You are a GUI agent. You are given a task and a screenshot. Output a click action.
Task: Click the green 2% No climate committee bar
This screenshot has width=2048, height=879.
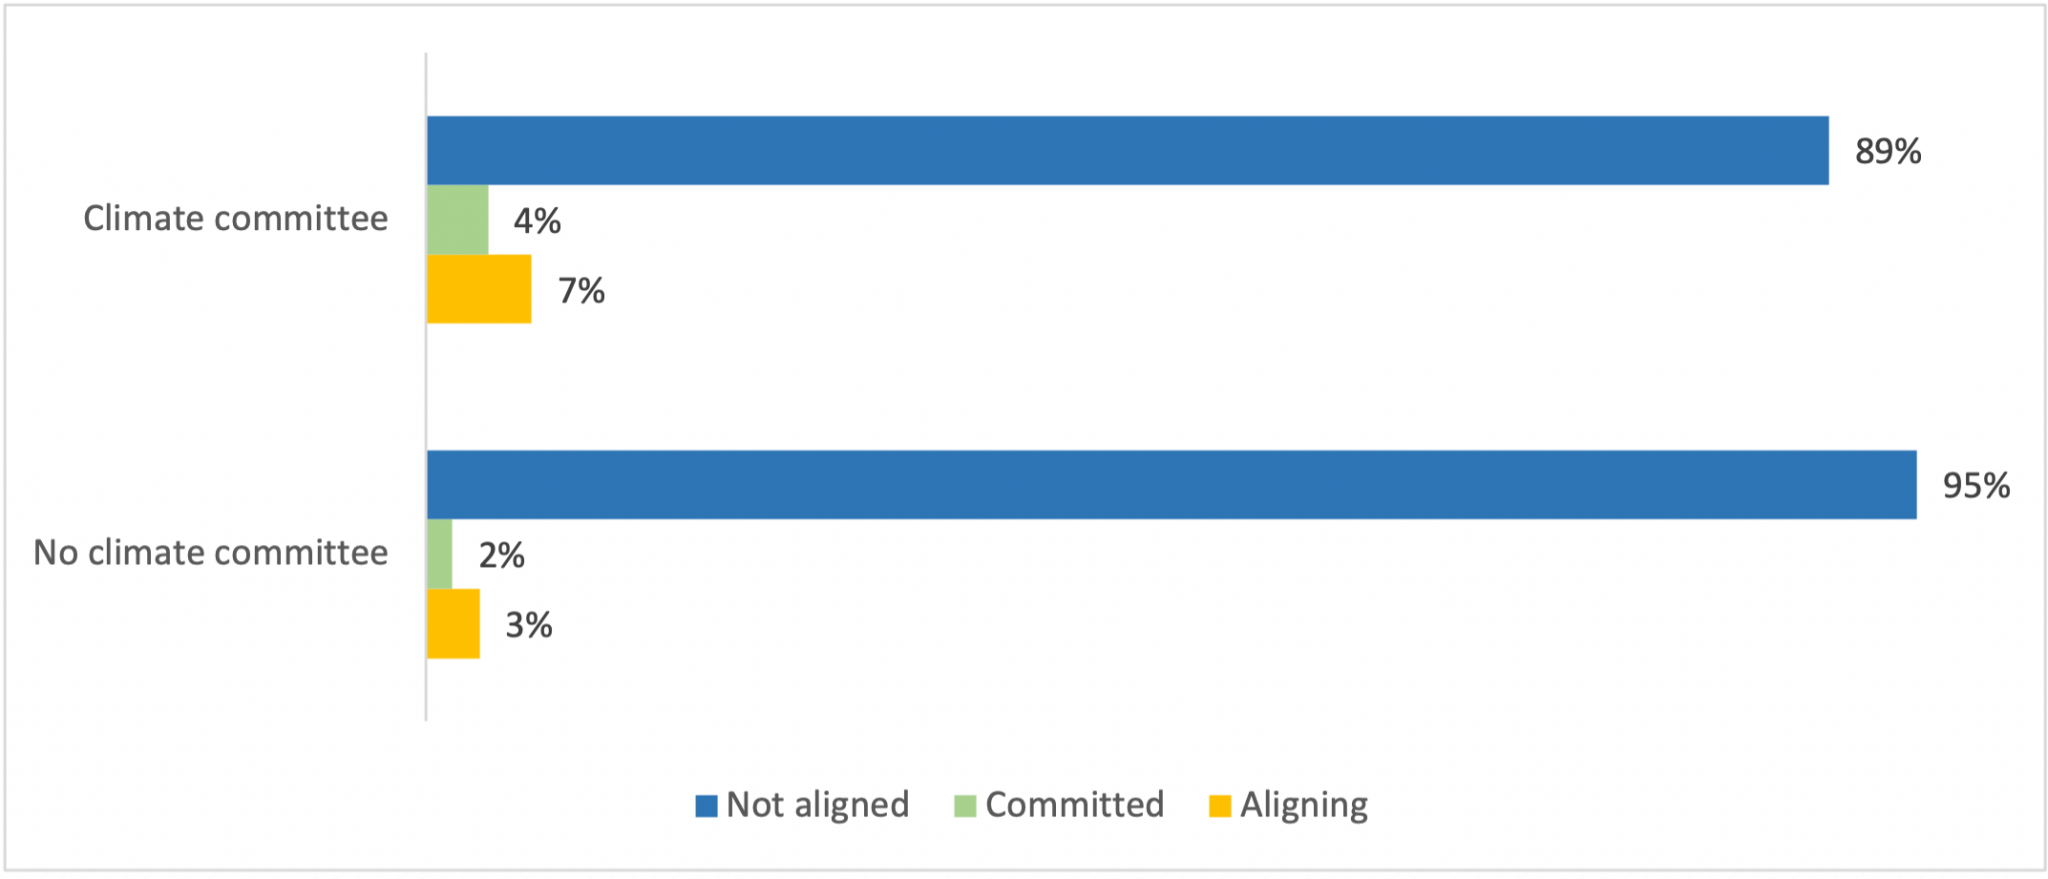440,554
